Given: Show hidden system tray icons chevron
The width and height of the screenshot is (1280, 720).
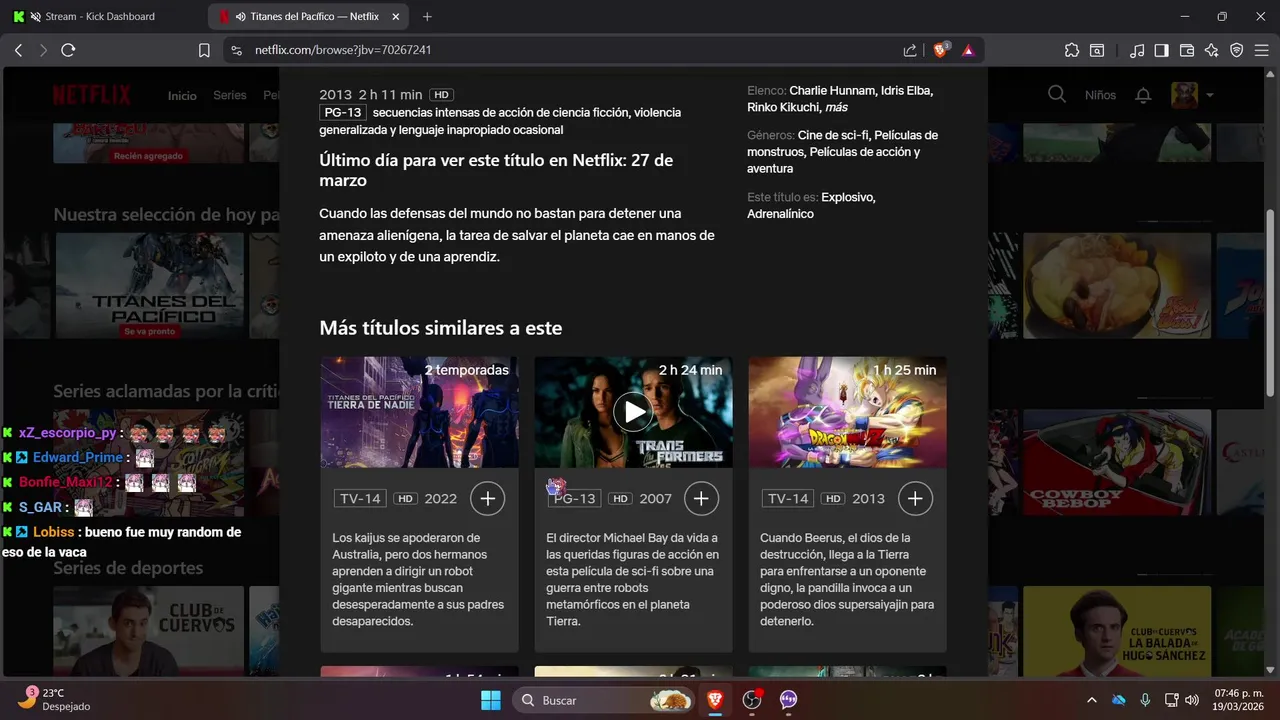Looking at the screenshot, I should [1091, 700].
